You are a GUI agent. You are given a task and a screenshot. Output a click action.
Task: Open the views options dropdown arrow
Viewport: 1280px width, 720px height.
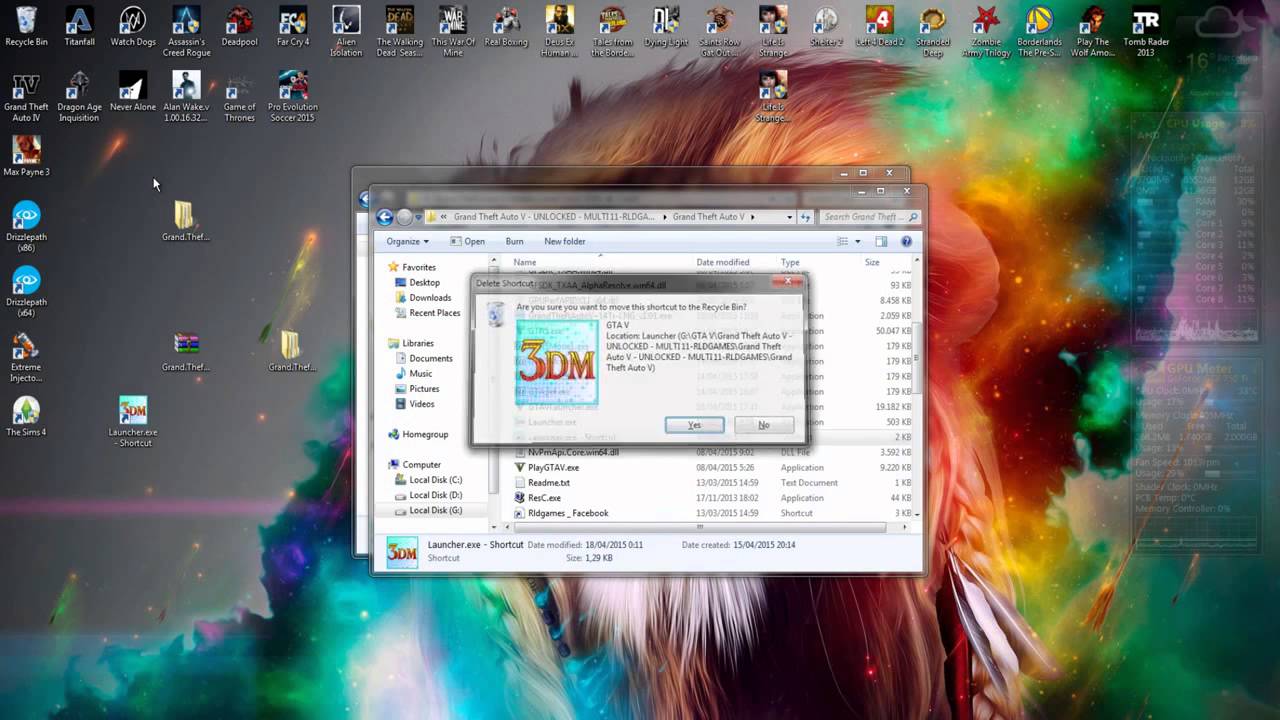click(857, 242)
